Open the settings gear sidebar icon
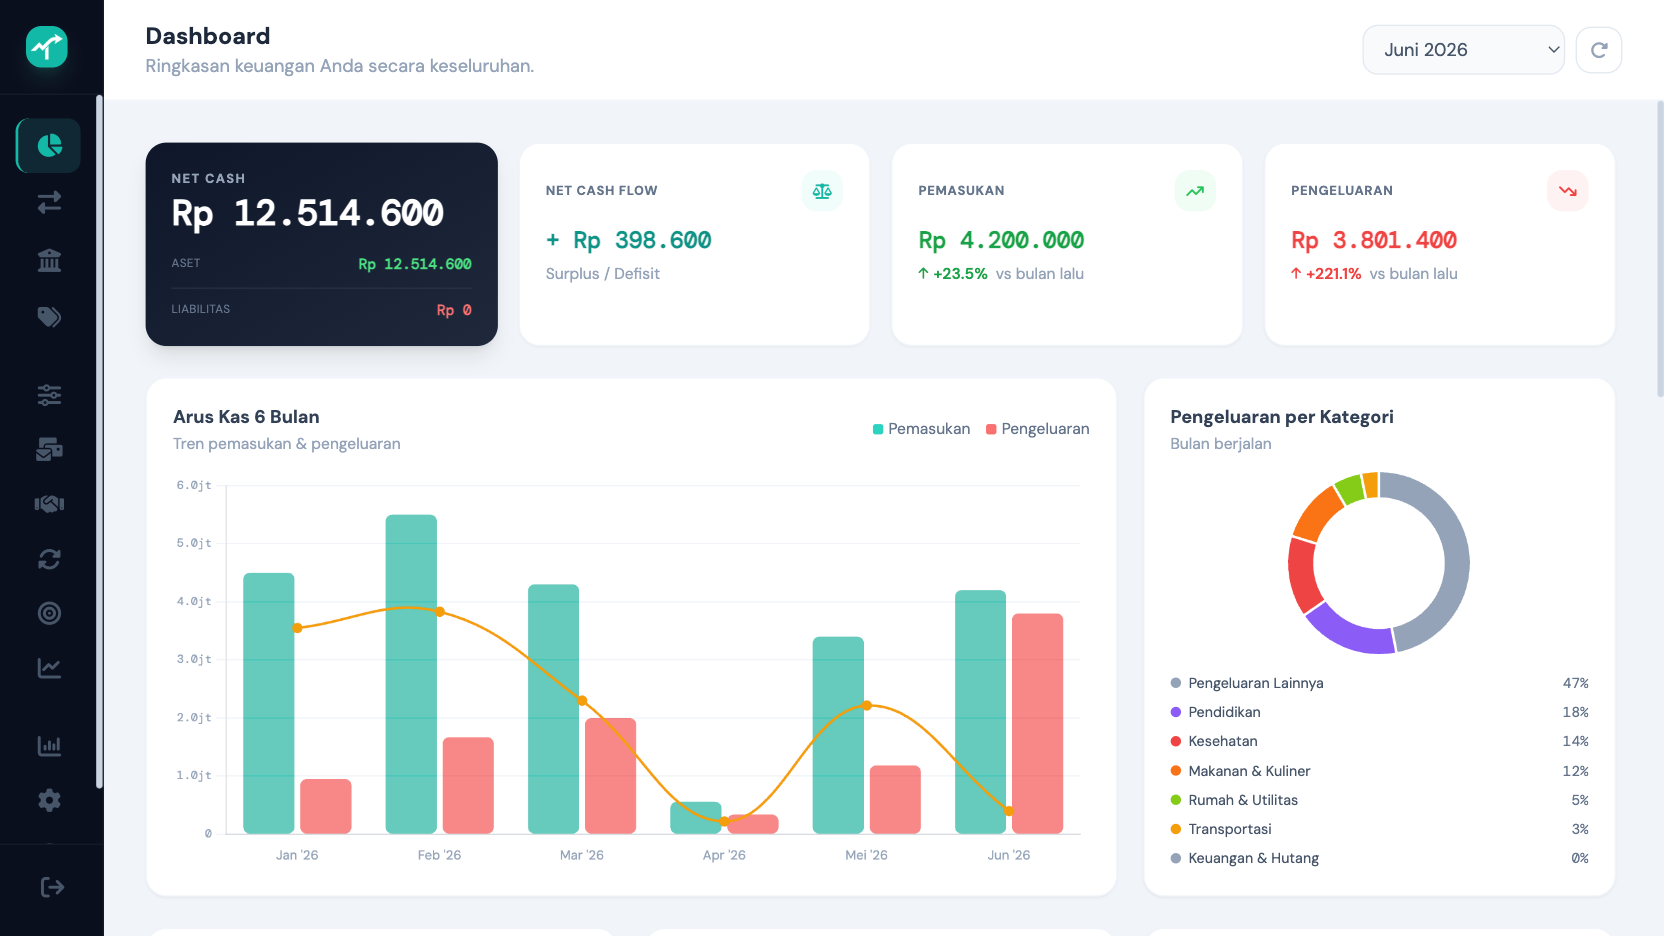 49,800
